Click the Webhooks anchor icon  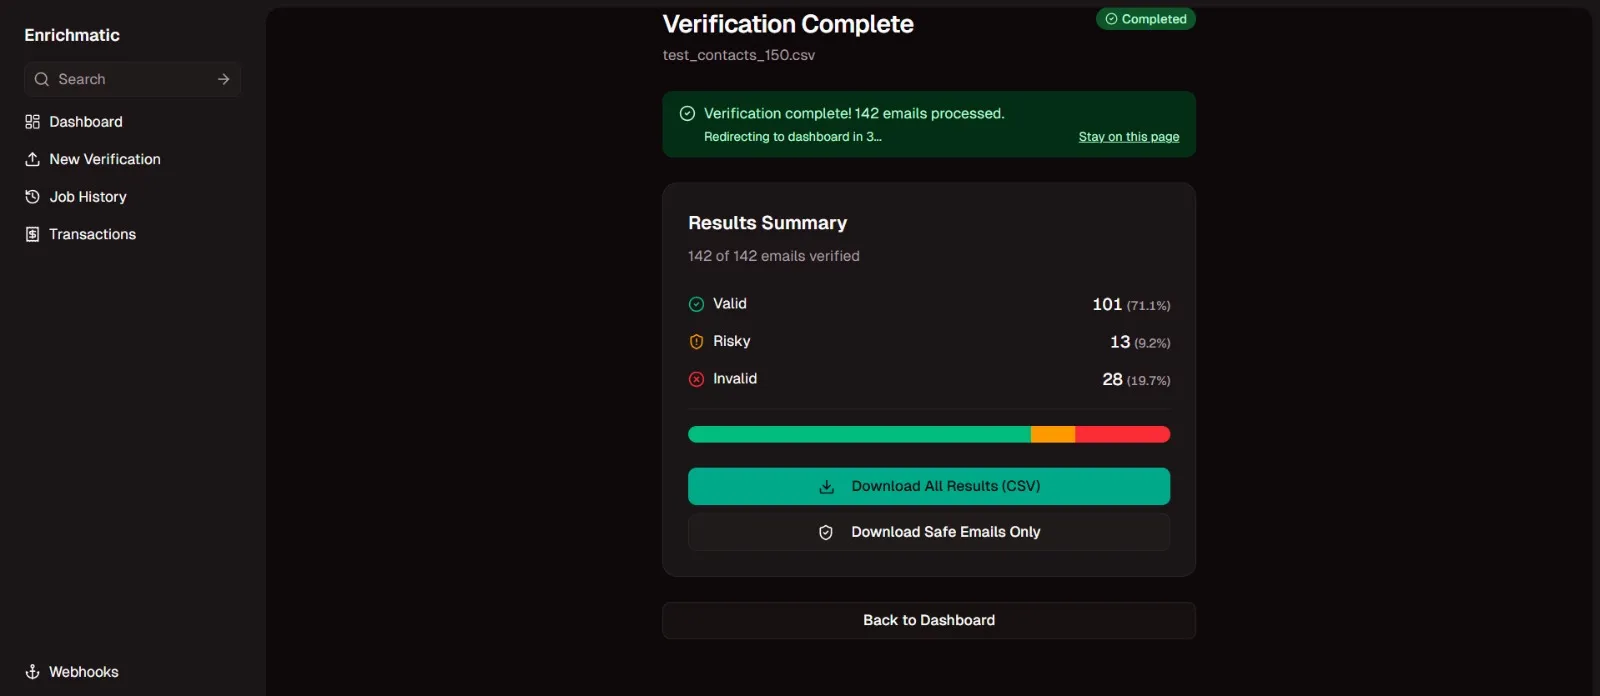pos(32,672)
